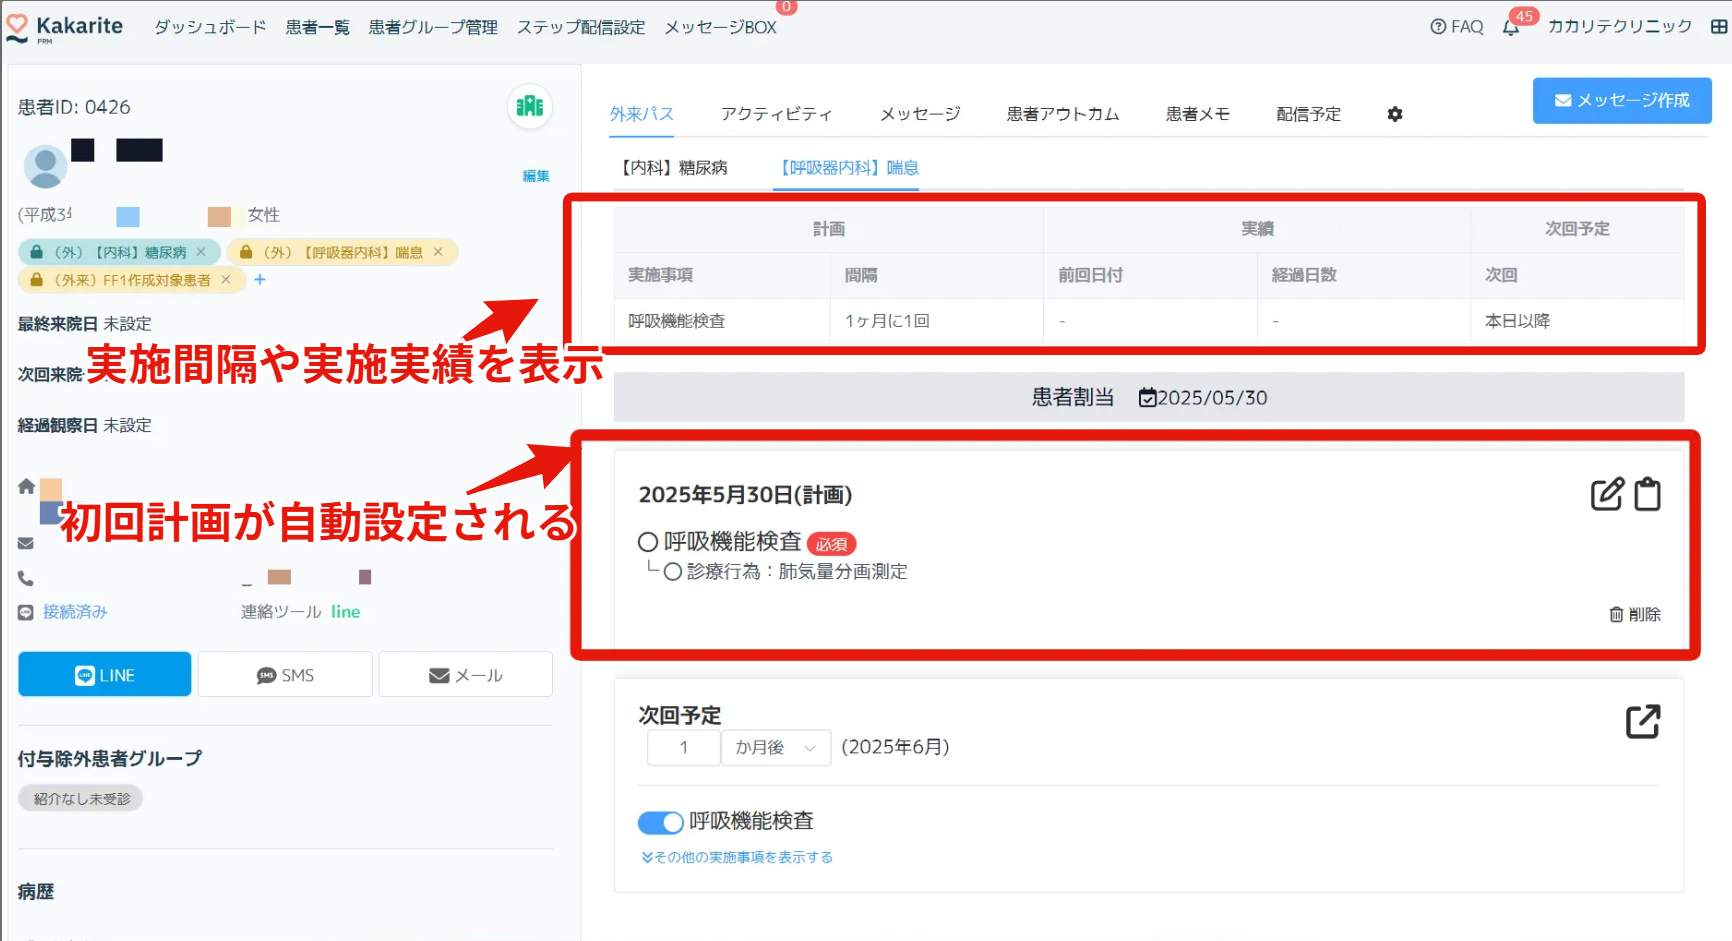This screenshot has width=1732, height=941.
Task: Select the 呼吸機能検査 radio button
Action: point(648,542)
